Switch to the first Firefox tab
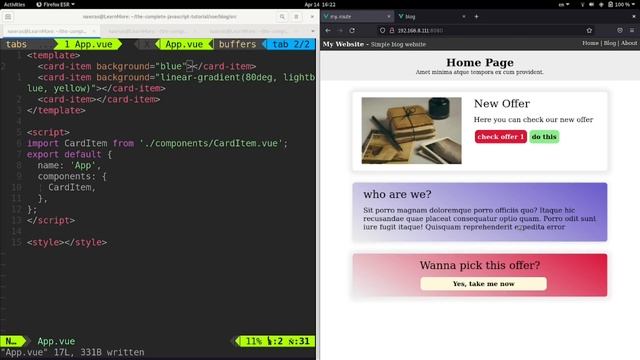Image resolution: width=640 pixels, height=360 pixels. [357, 17]
